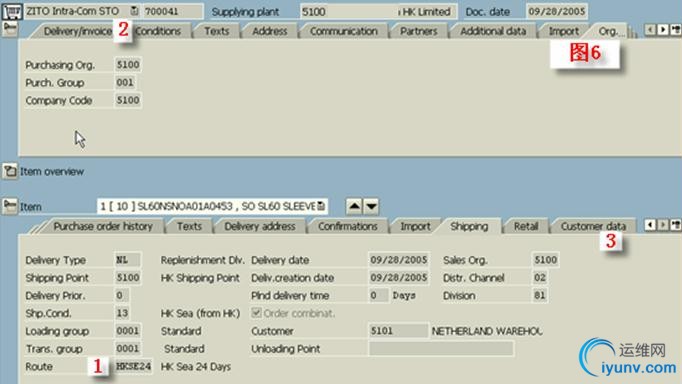This screenshot has width=682, height=384.
Task: Toggle the Order combinat. checkbox
Action: click(x=257, y=313)
